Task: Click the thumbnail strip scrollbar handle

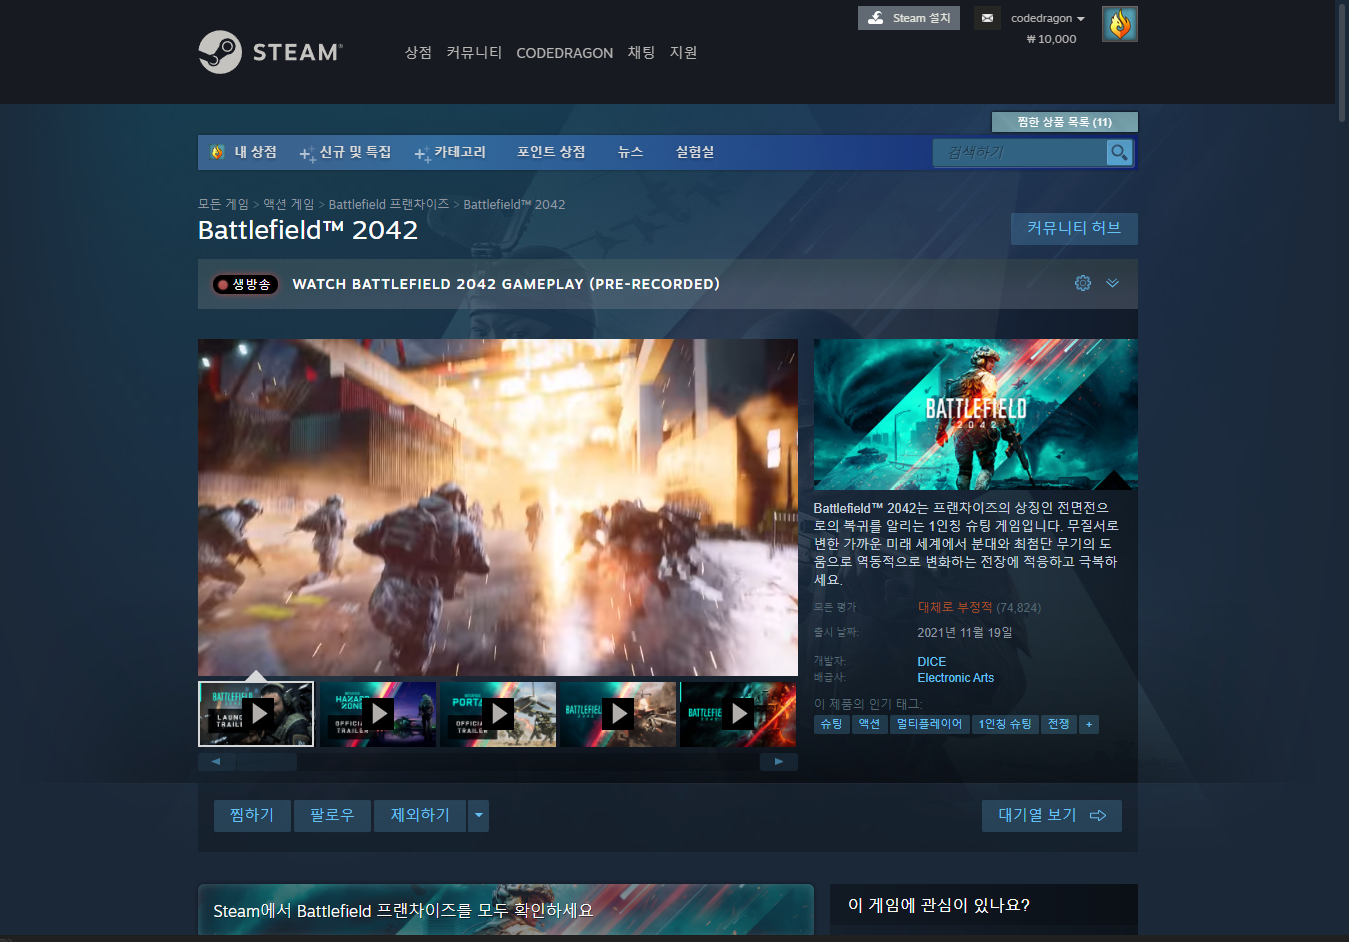Action: (x=267, y=762)
